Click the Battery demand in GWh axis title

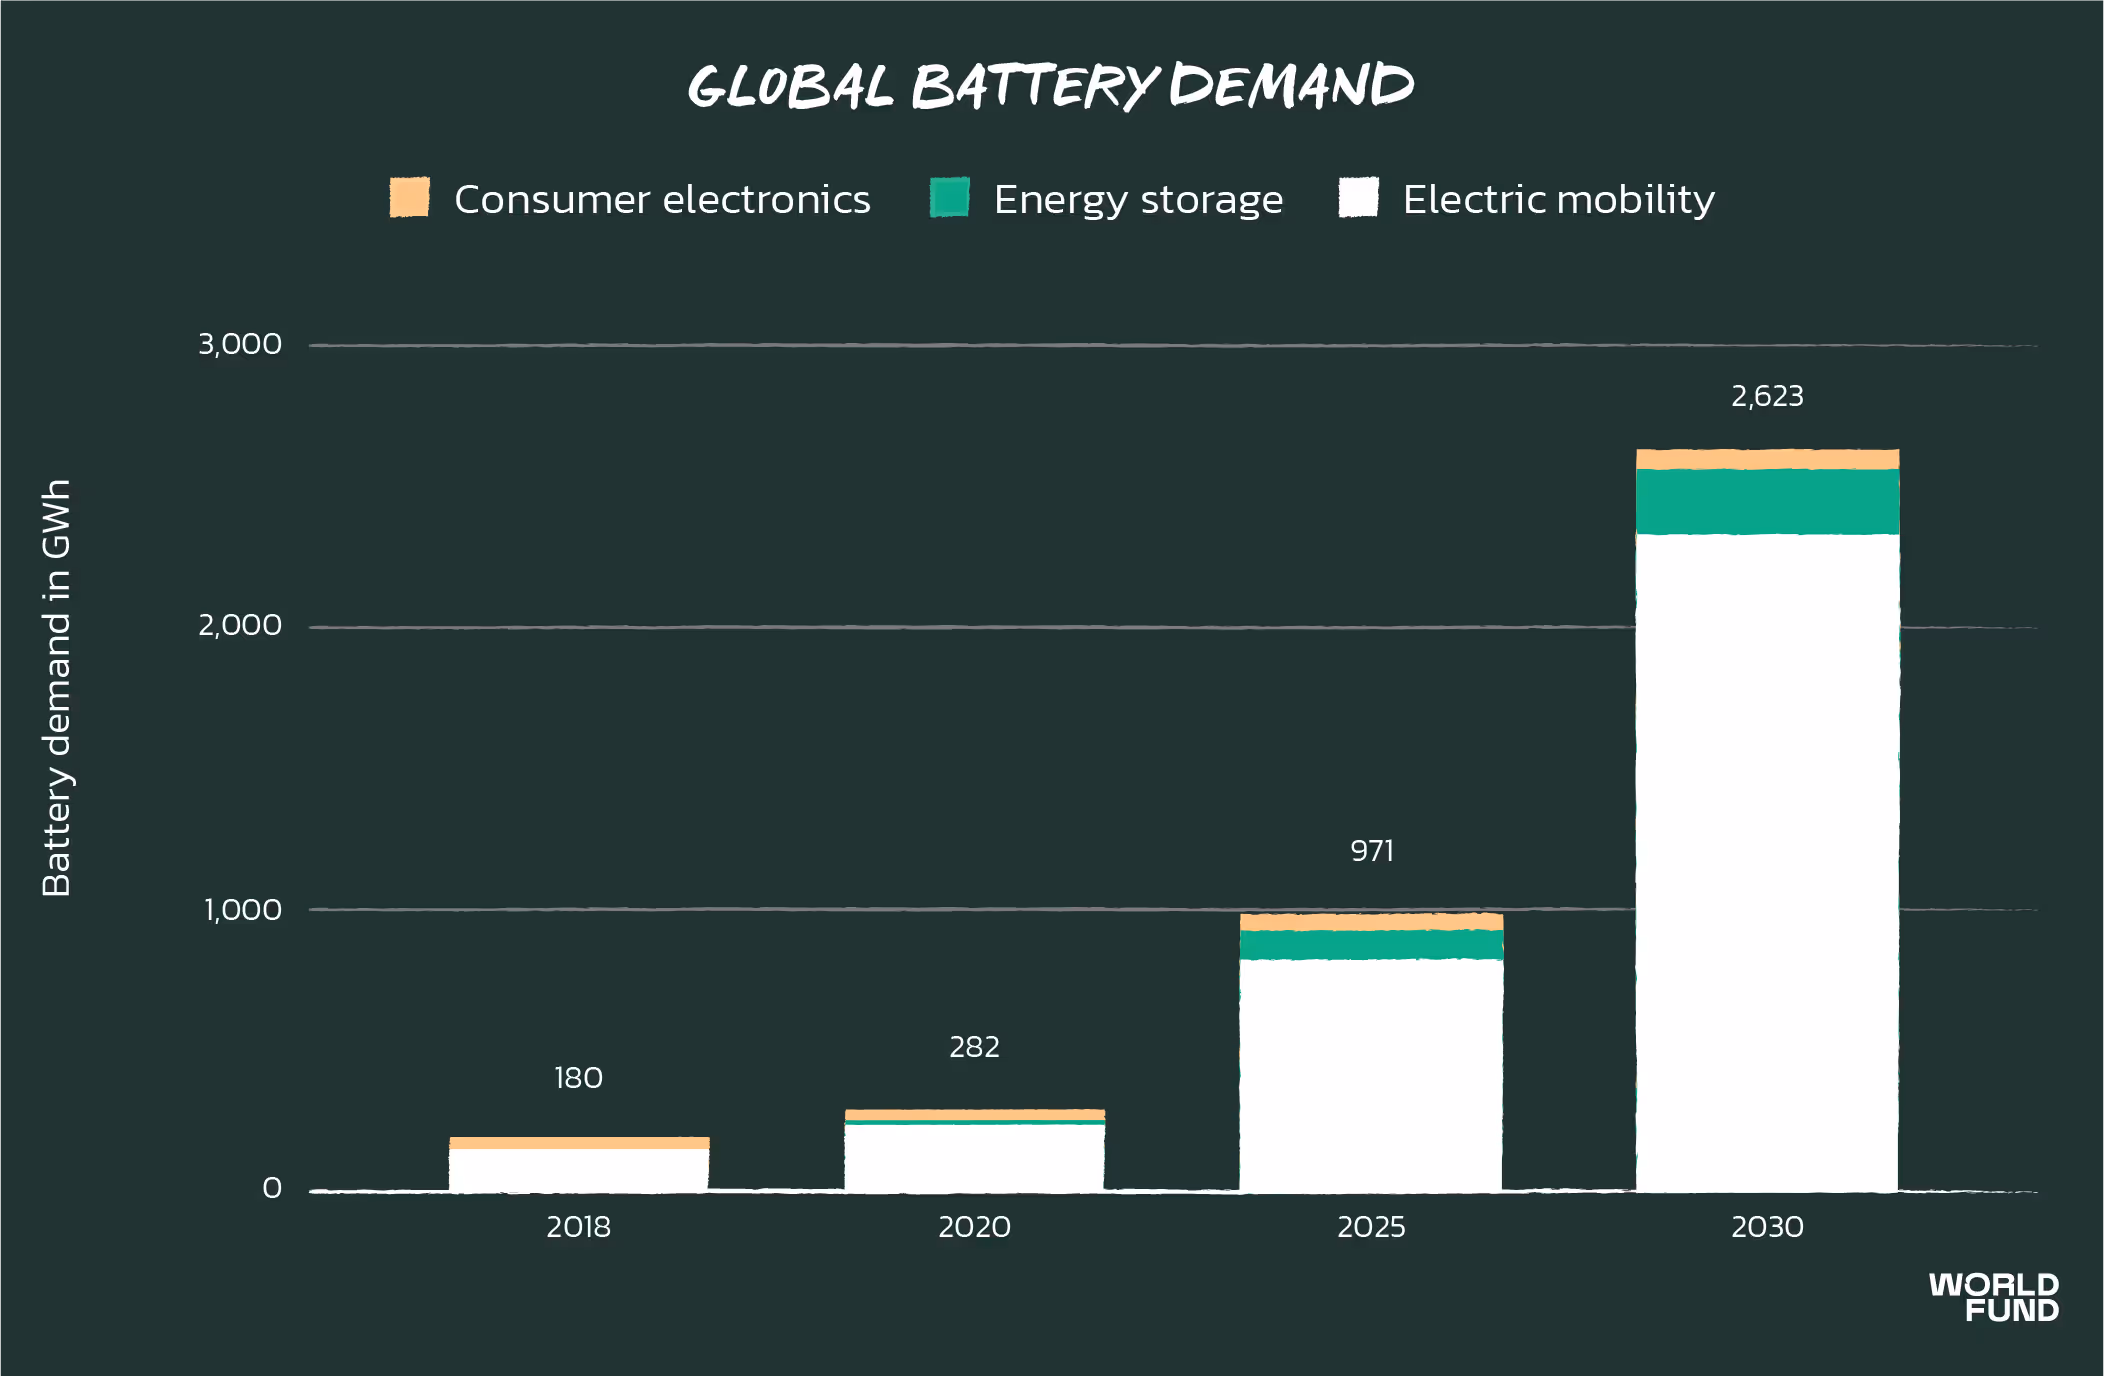pyautogui.click(x=57, y=688)
